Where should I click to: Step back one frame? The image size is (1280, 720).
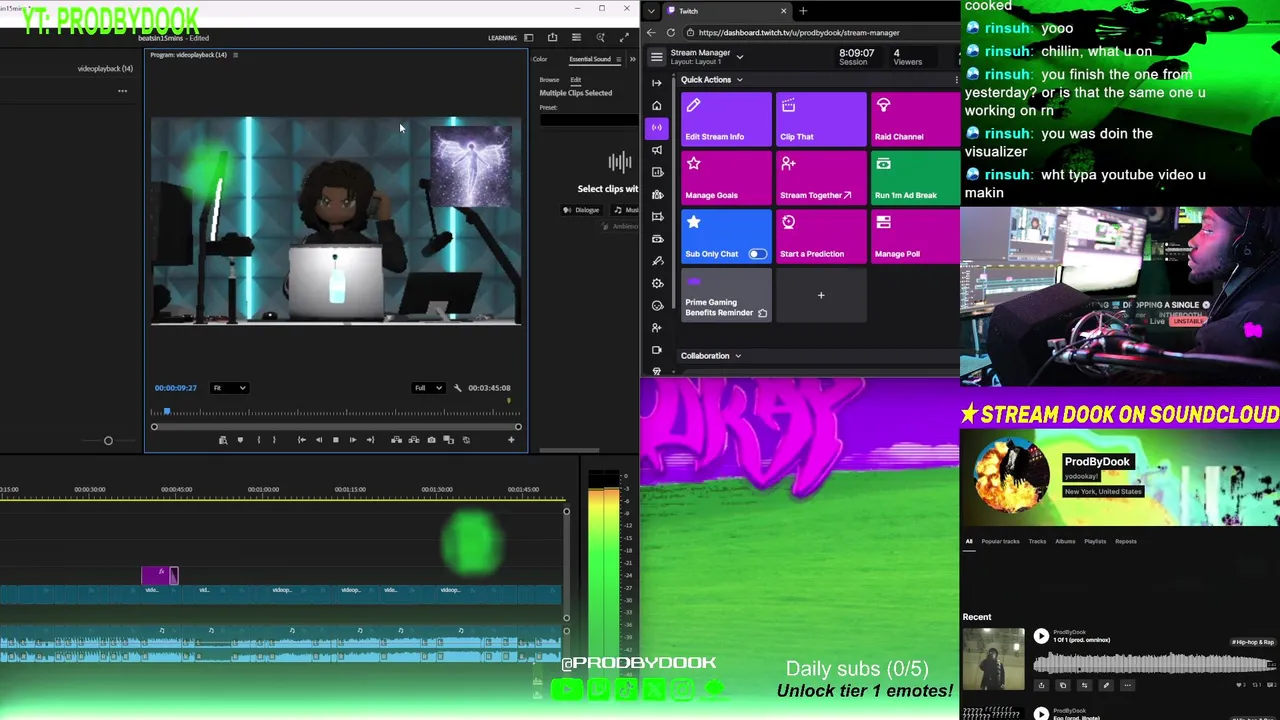pos(319,440)
